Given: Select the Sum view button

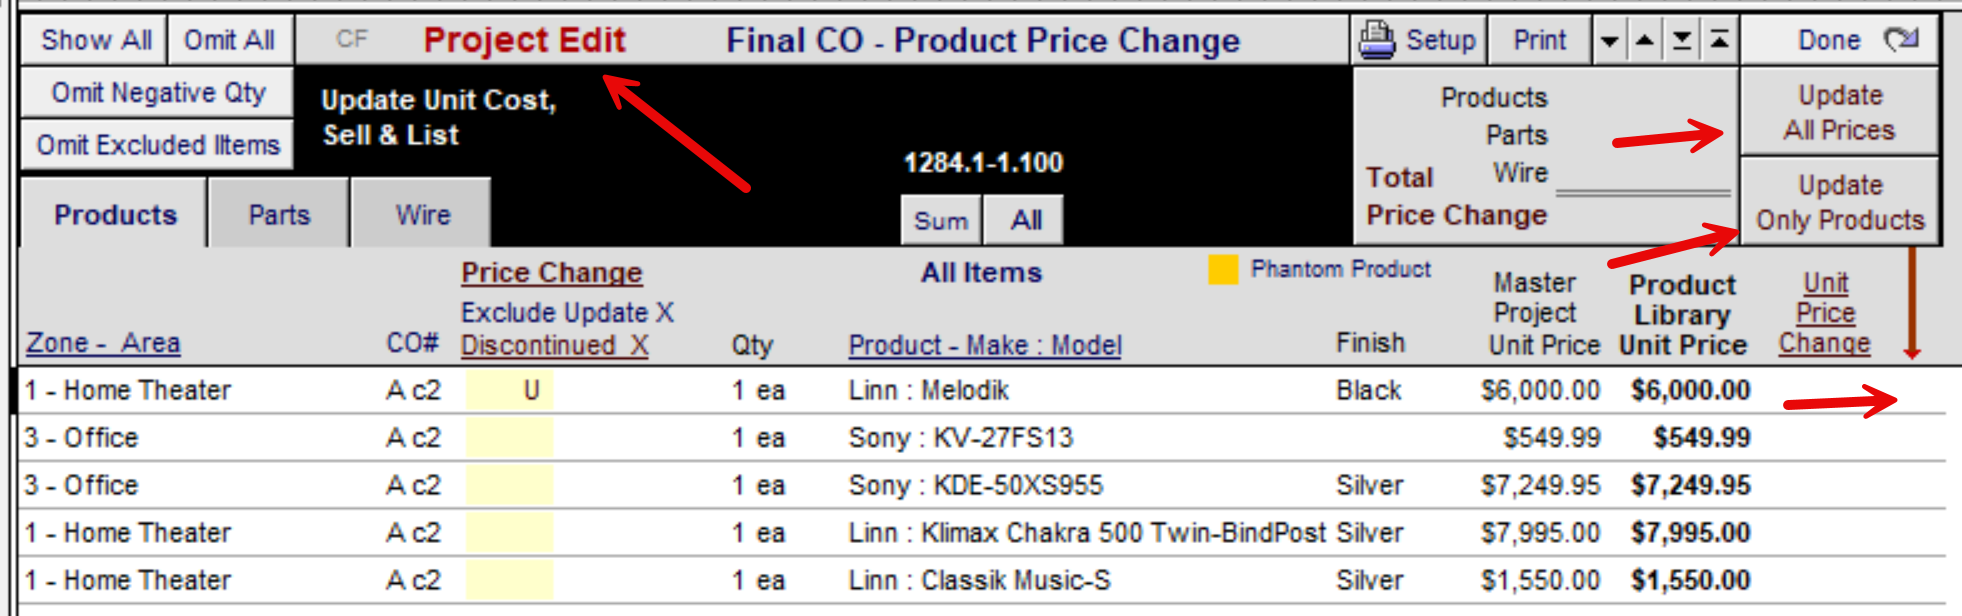Looking at the screenshot, I should tap(941, 220).
